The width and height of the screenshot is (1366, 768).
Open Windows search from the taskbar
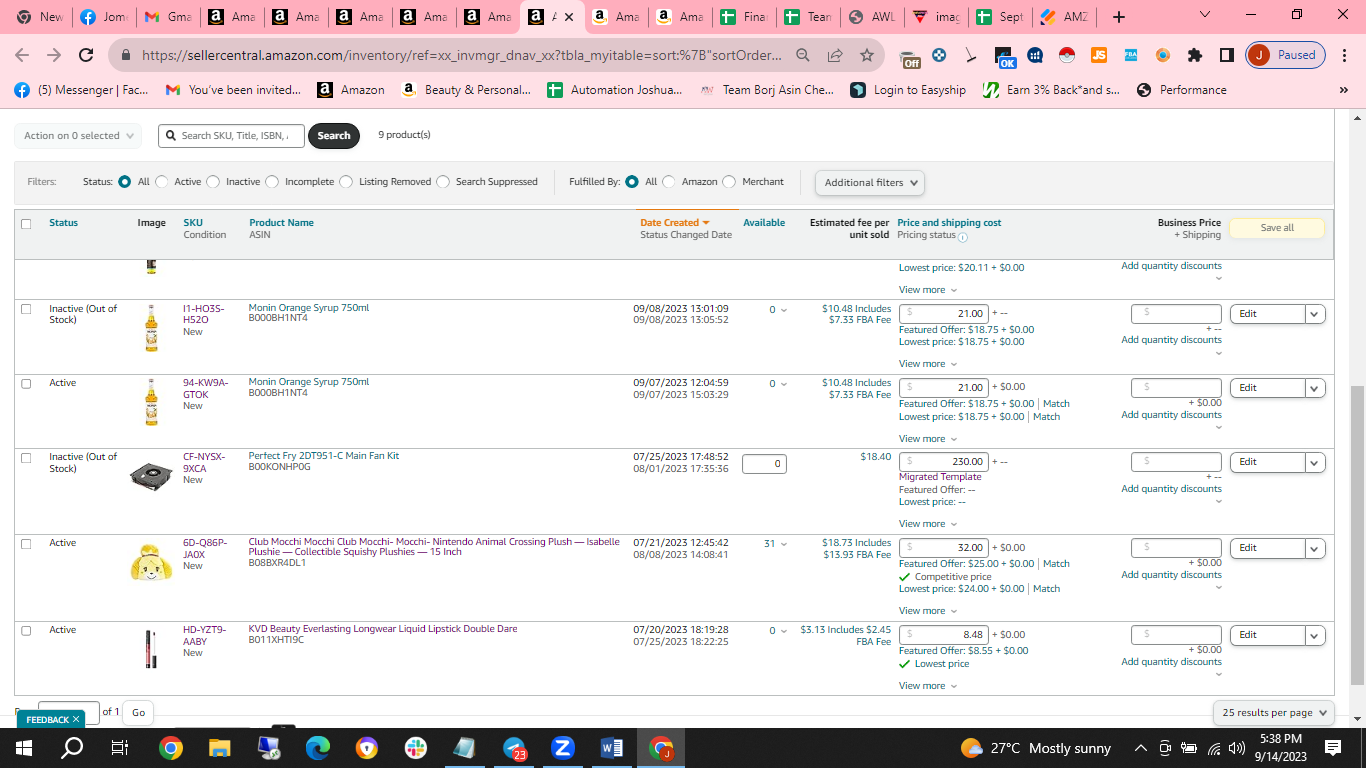72,747
